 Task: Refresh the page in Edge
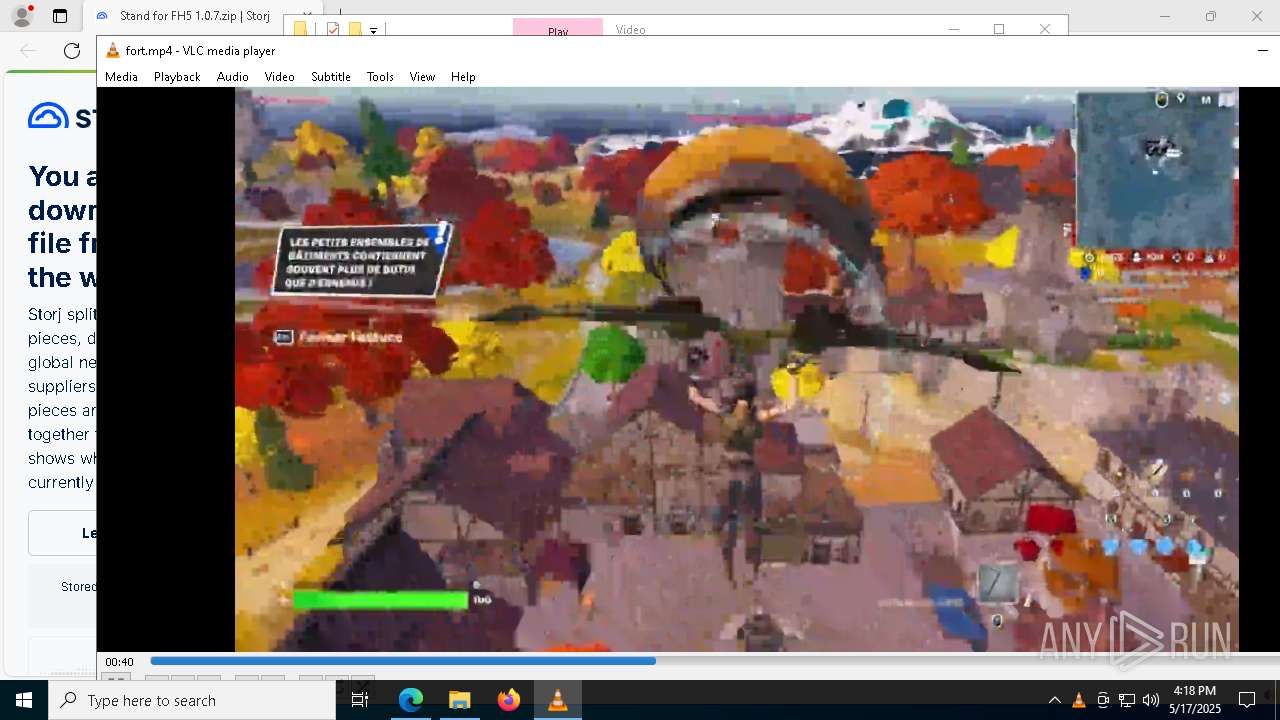pos(72,51)
